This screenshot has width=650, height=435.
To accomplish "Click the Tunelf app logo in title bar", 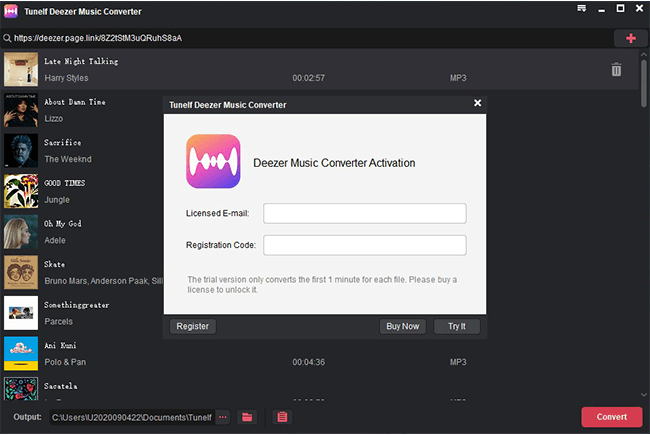I will point(11,11).
